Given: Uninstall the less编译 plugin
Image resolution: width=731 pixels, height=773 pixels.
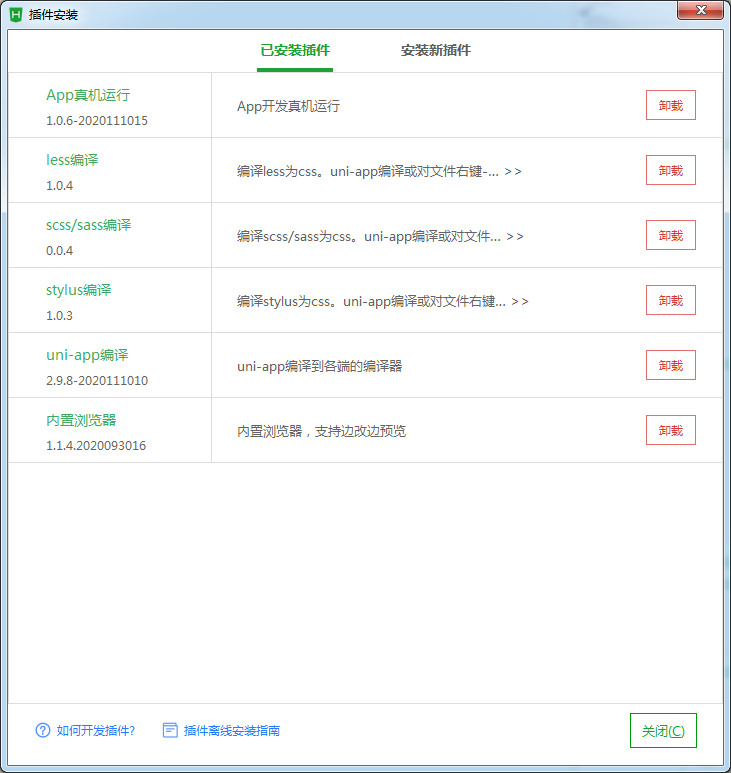Looking at the screenshot, I should click(670, 170).
